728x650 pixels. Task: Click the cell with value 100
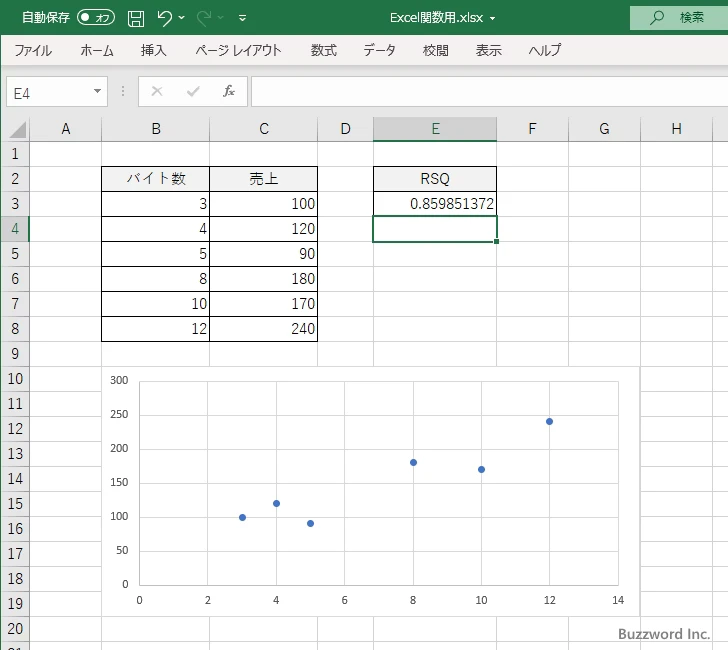click(x=264, y=204)
